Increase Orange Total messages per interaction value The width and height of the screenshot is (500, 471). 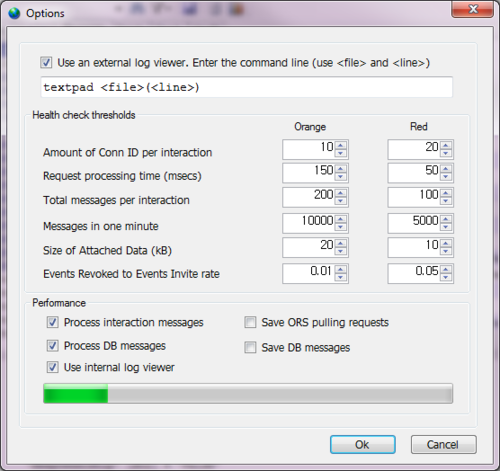[x=341, y=193]
